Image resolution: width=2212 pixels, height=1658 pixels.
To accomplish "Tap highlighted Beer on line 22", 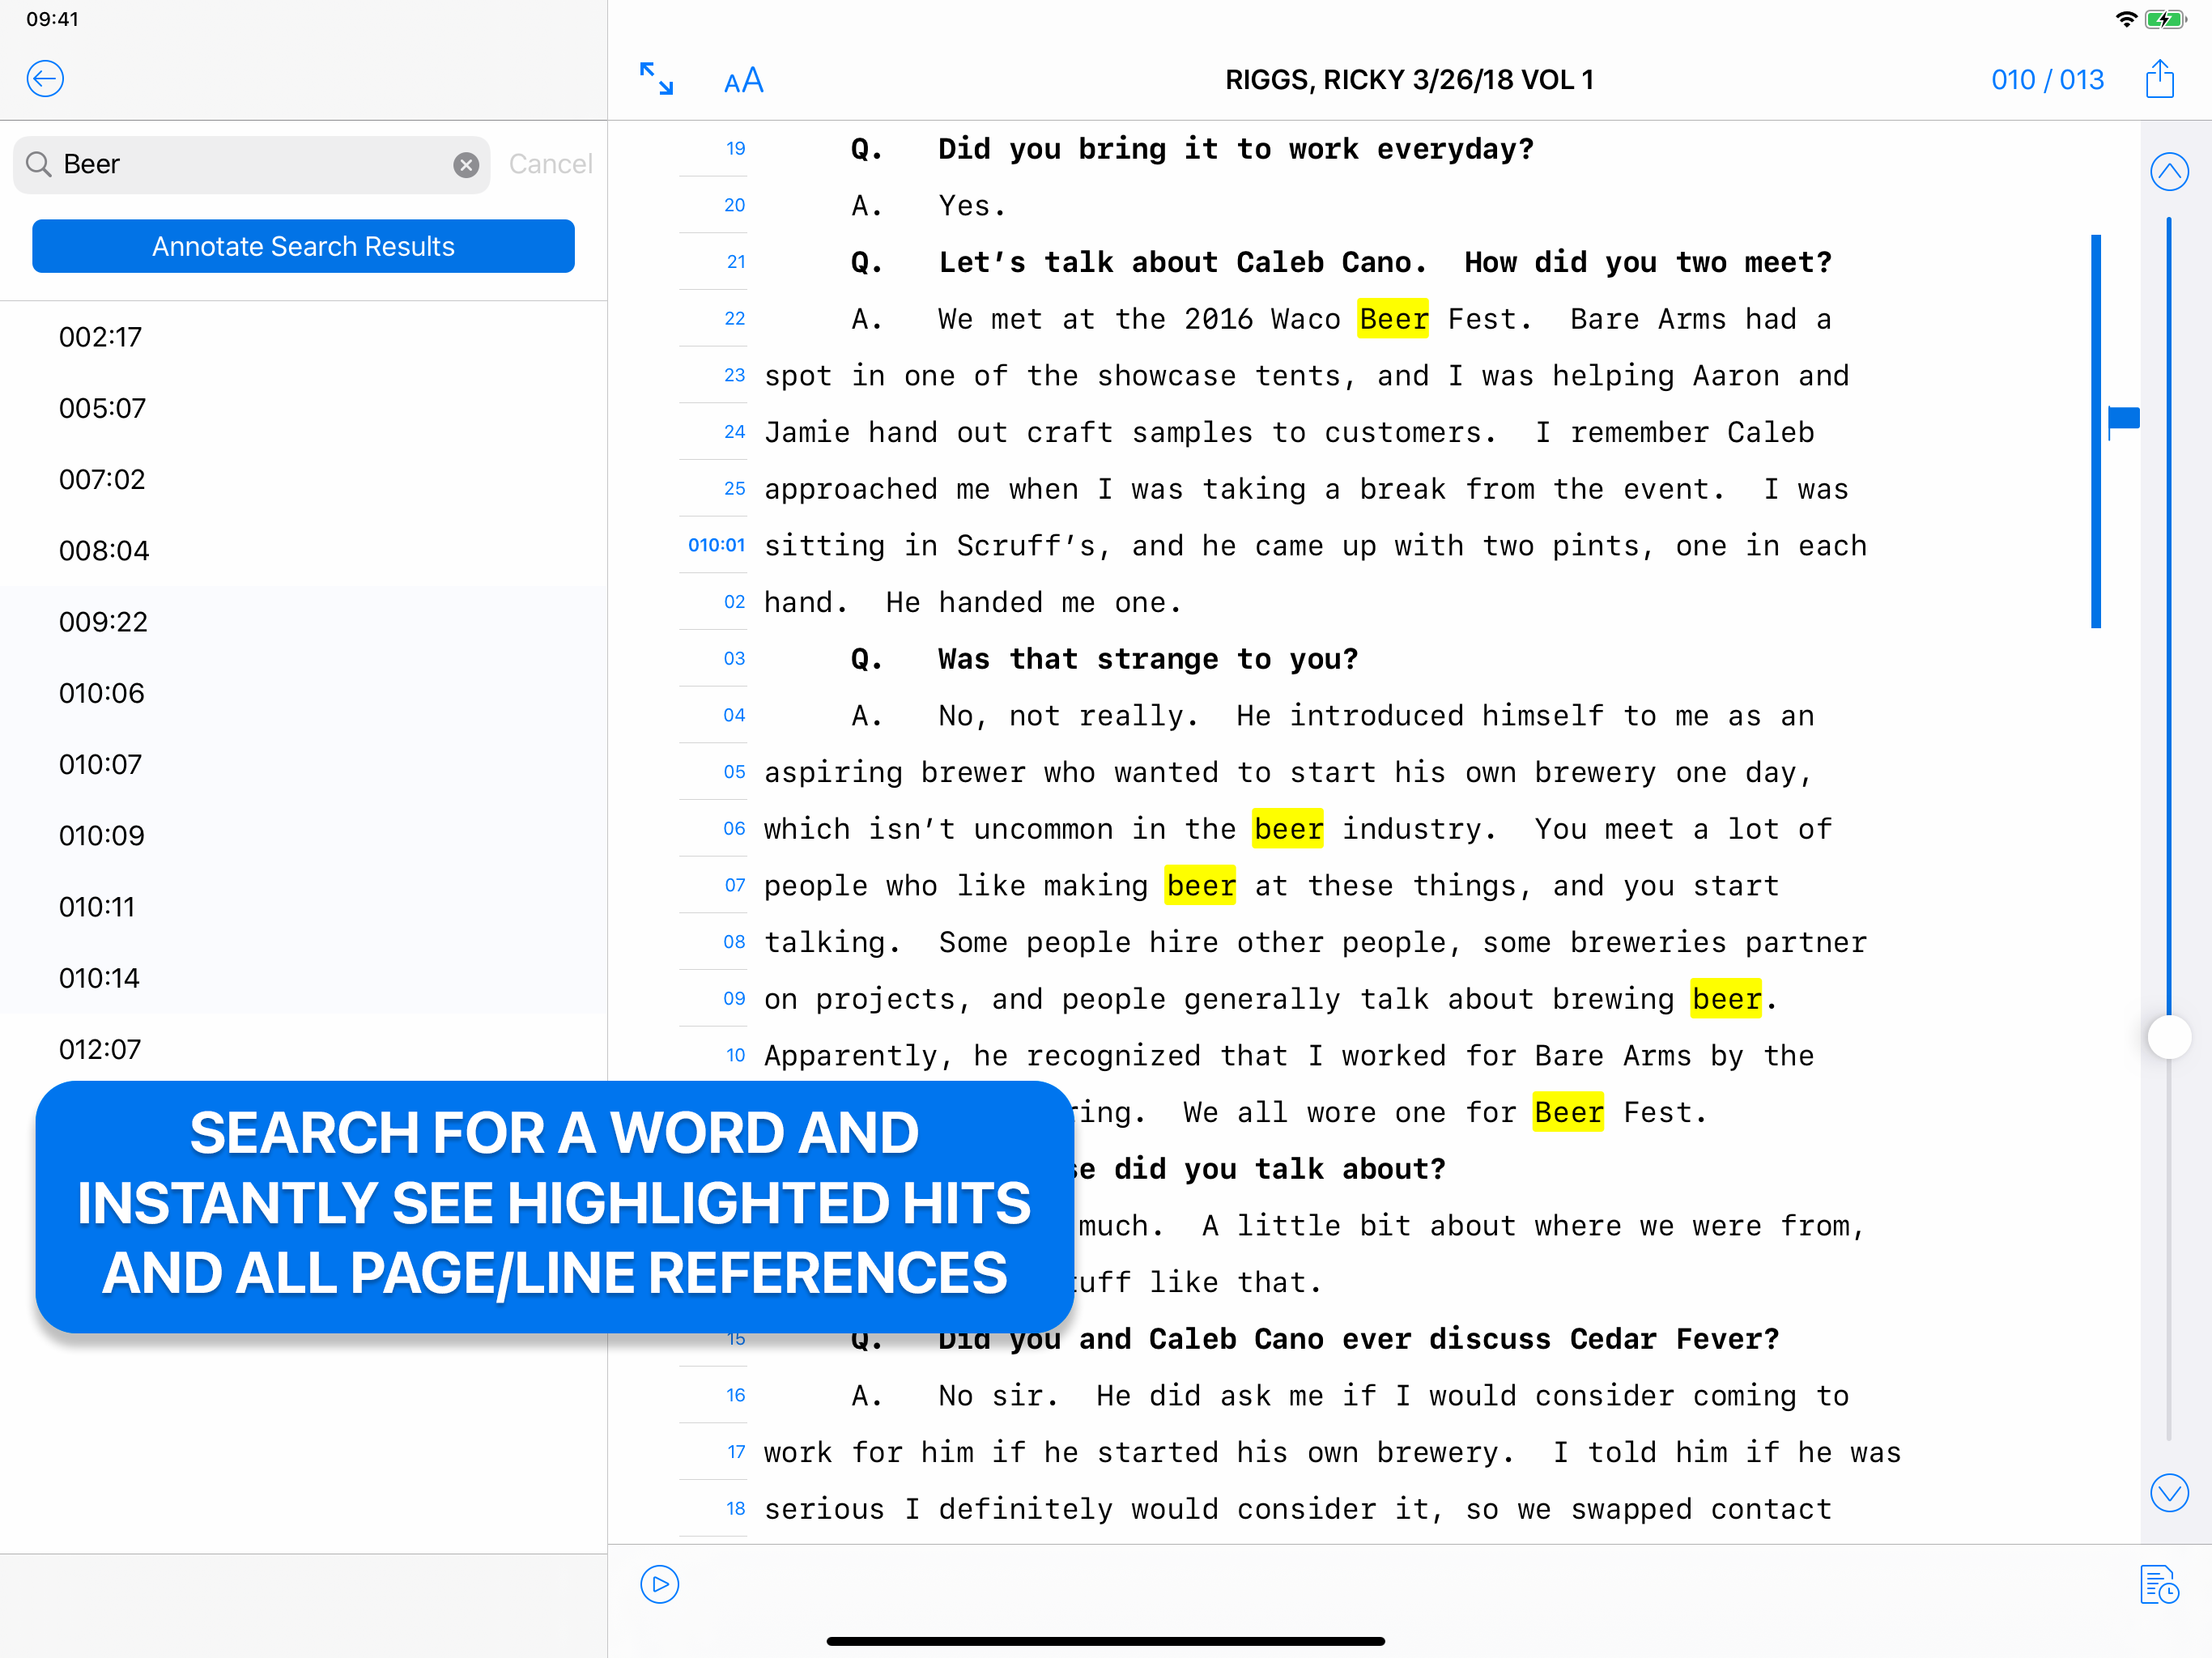I will coord(1392,319).
